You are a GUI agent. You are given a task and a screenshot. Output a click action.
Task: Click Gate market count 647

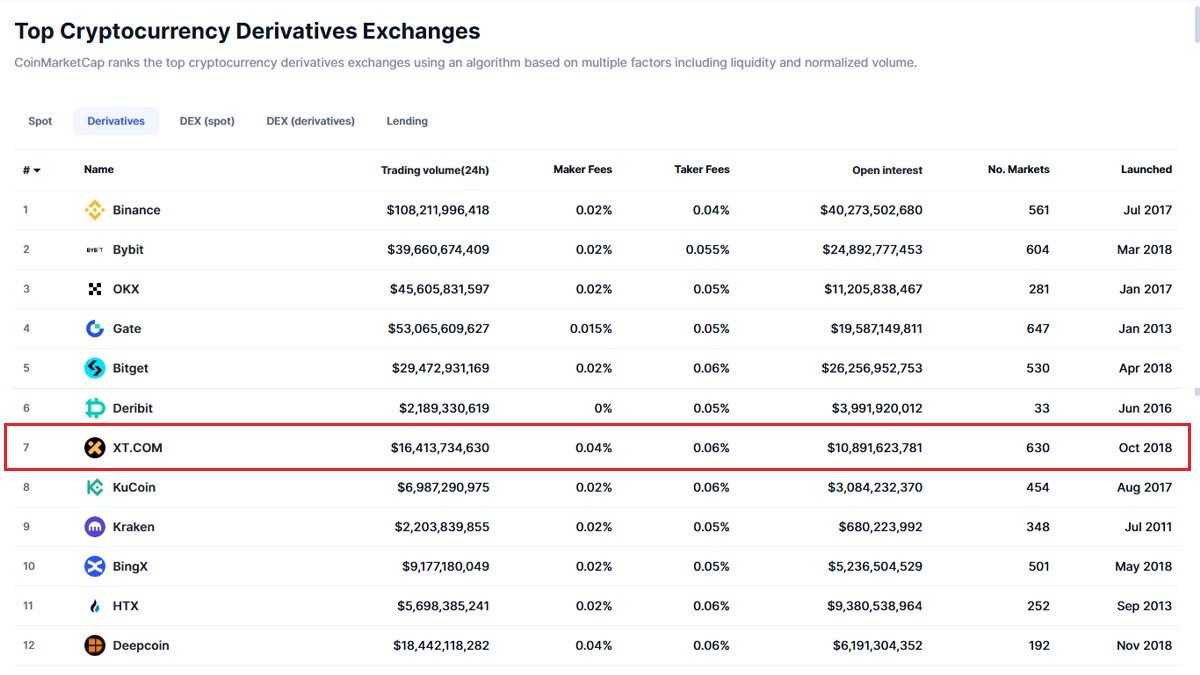pos(1038,329)
